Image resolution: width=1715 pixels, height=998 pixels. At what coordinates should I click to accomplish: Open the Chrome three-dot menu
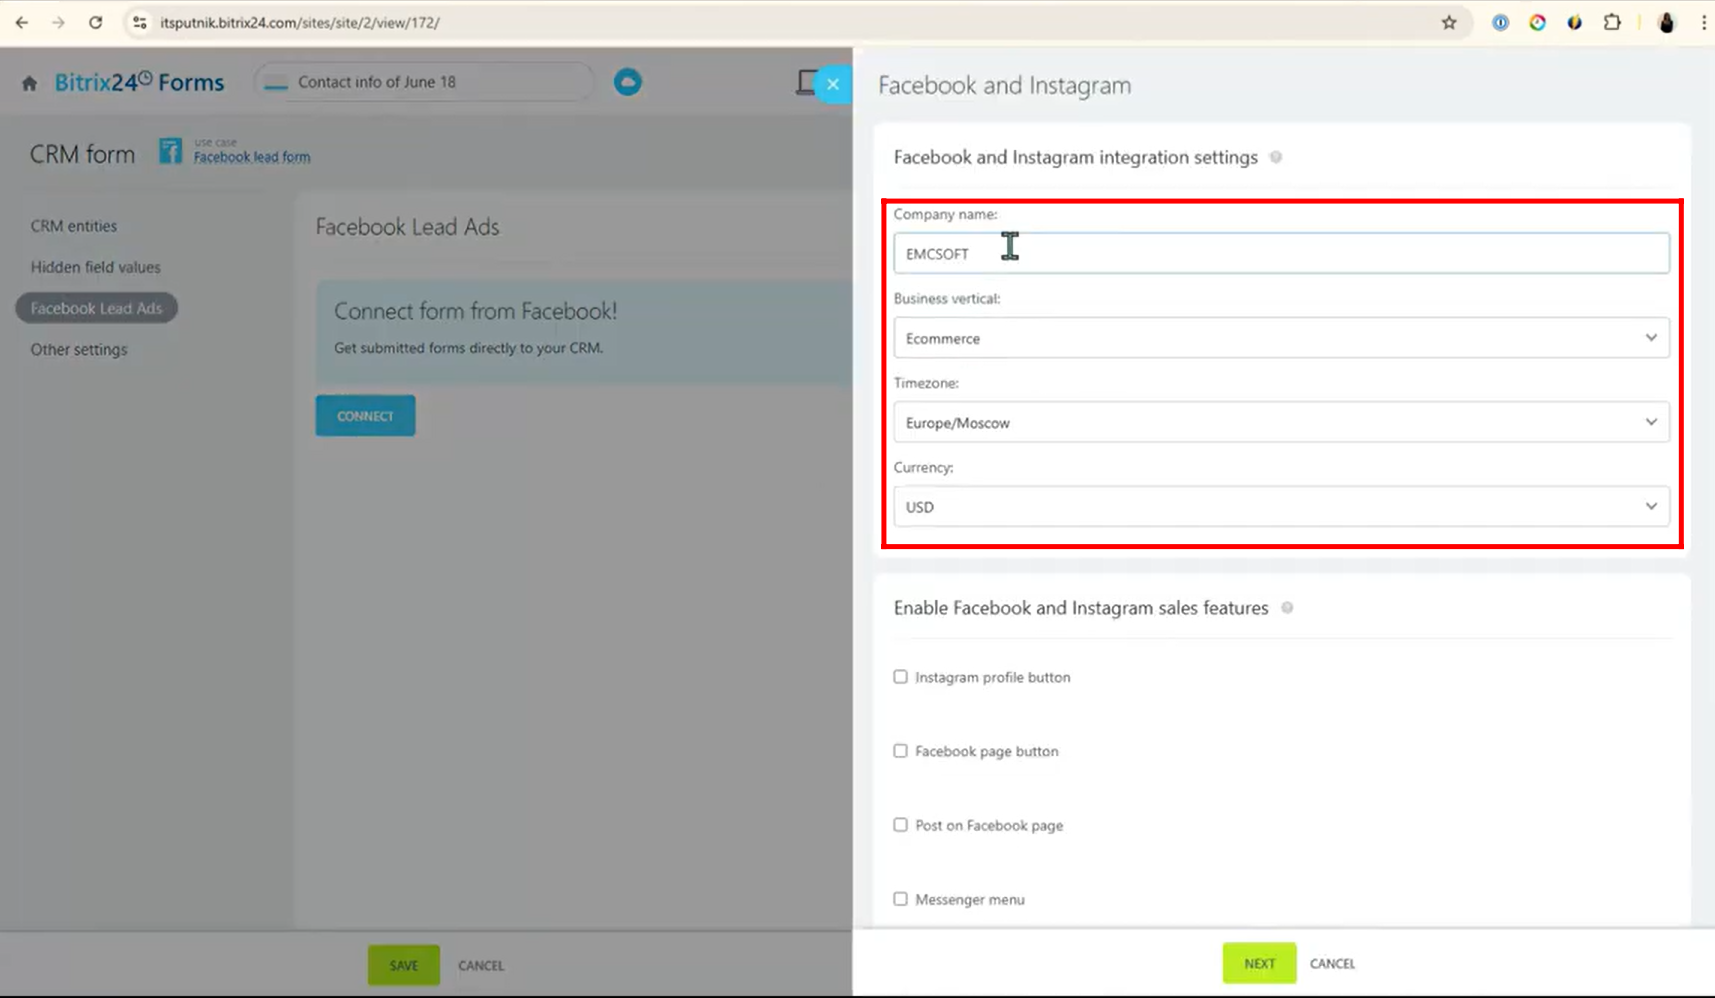1703,22
